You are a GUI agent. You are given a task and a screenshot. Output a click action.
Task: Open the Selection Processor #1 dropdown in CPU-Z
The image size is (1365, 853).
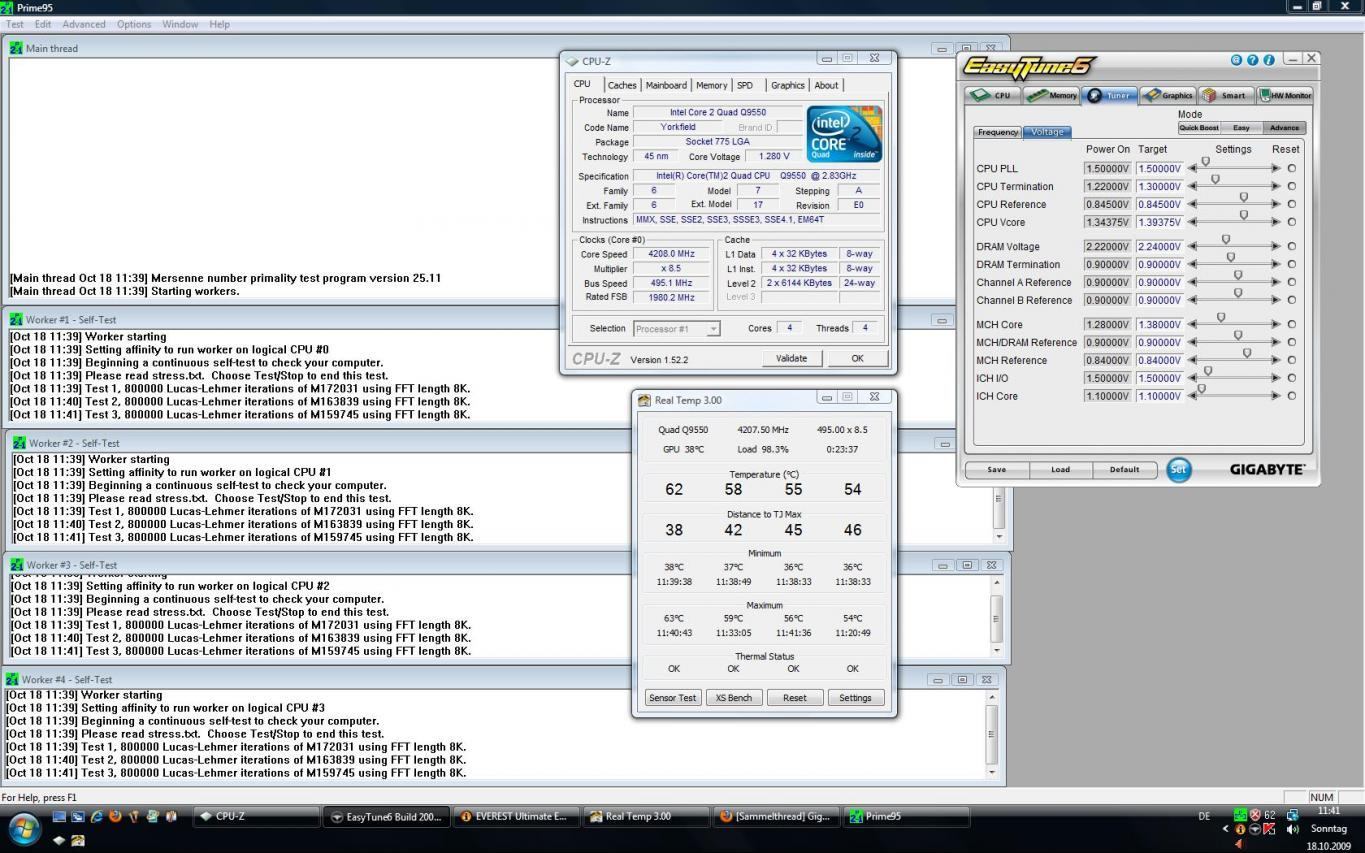713,329
